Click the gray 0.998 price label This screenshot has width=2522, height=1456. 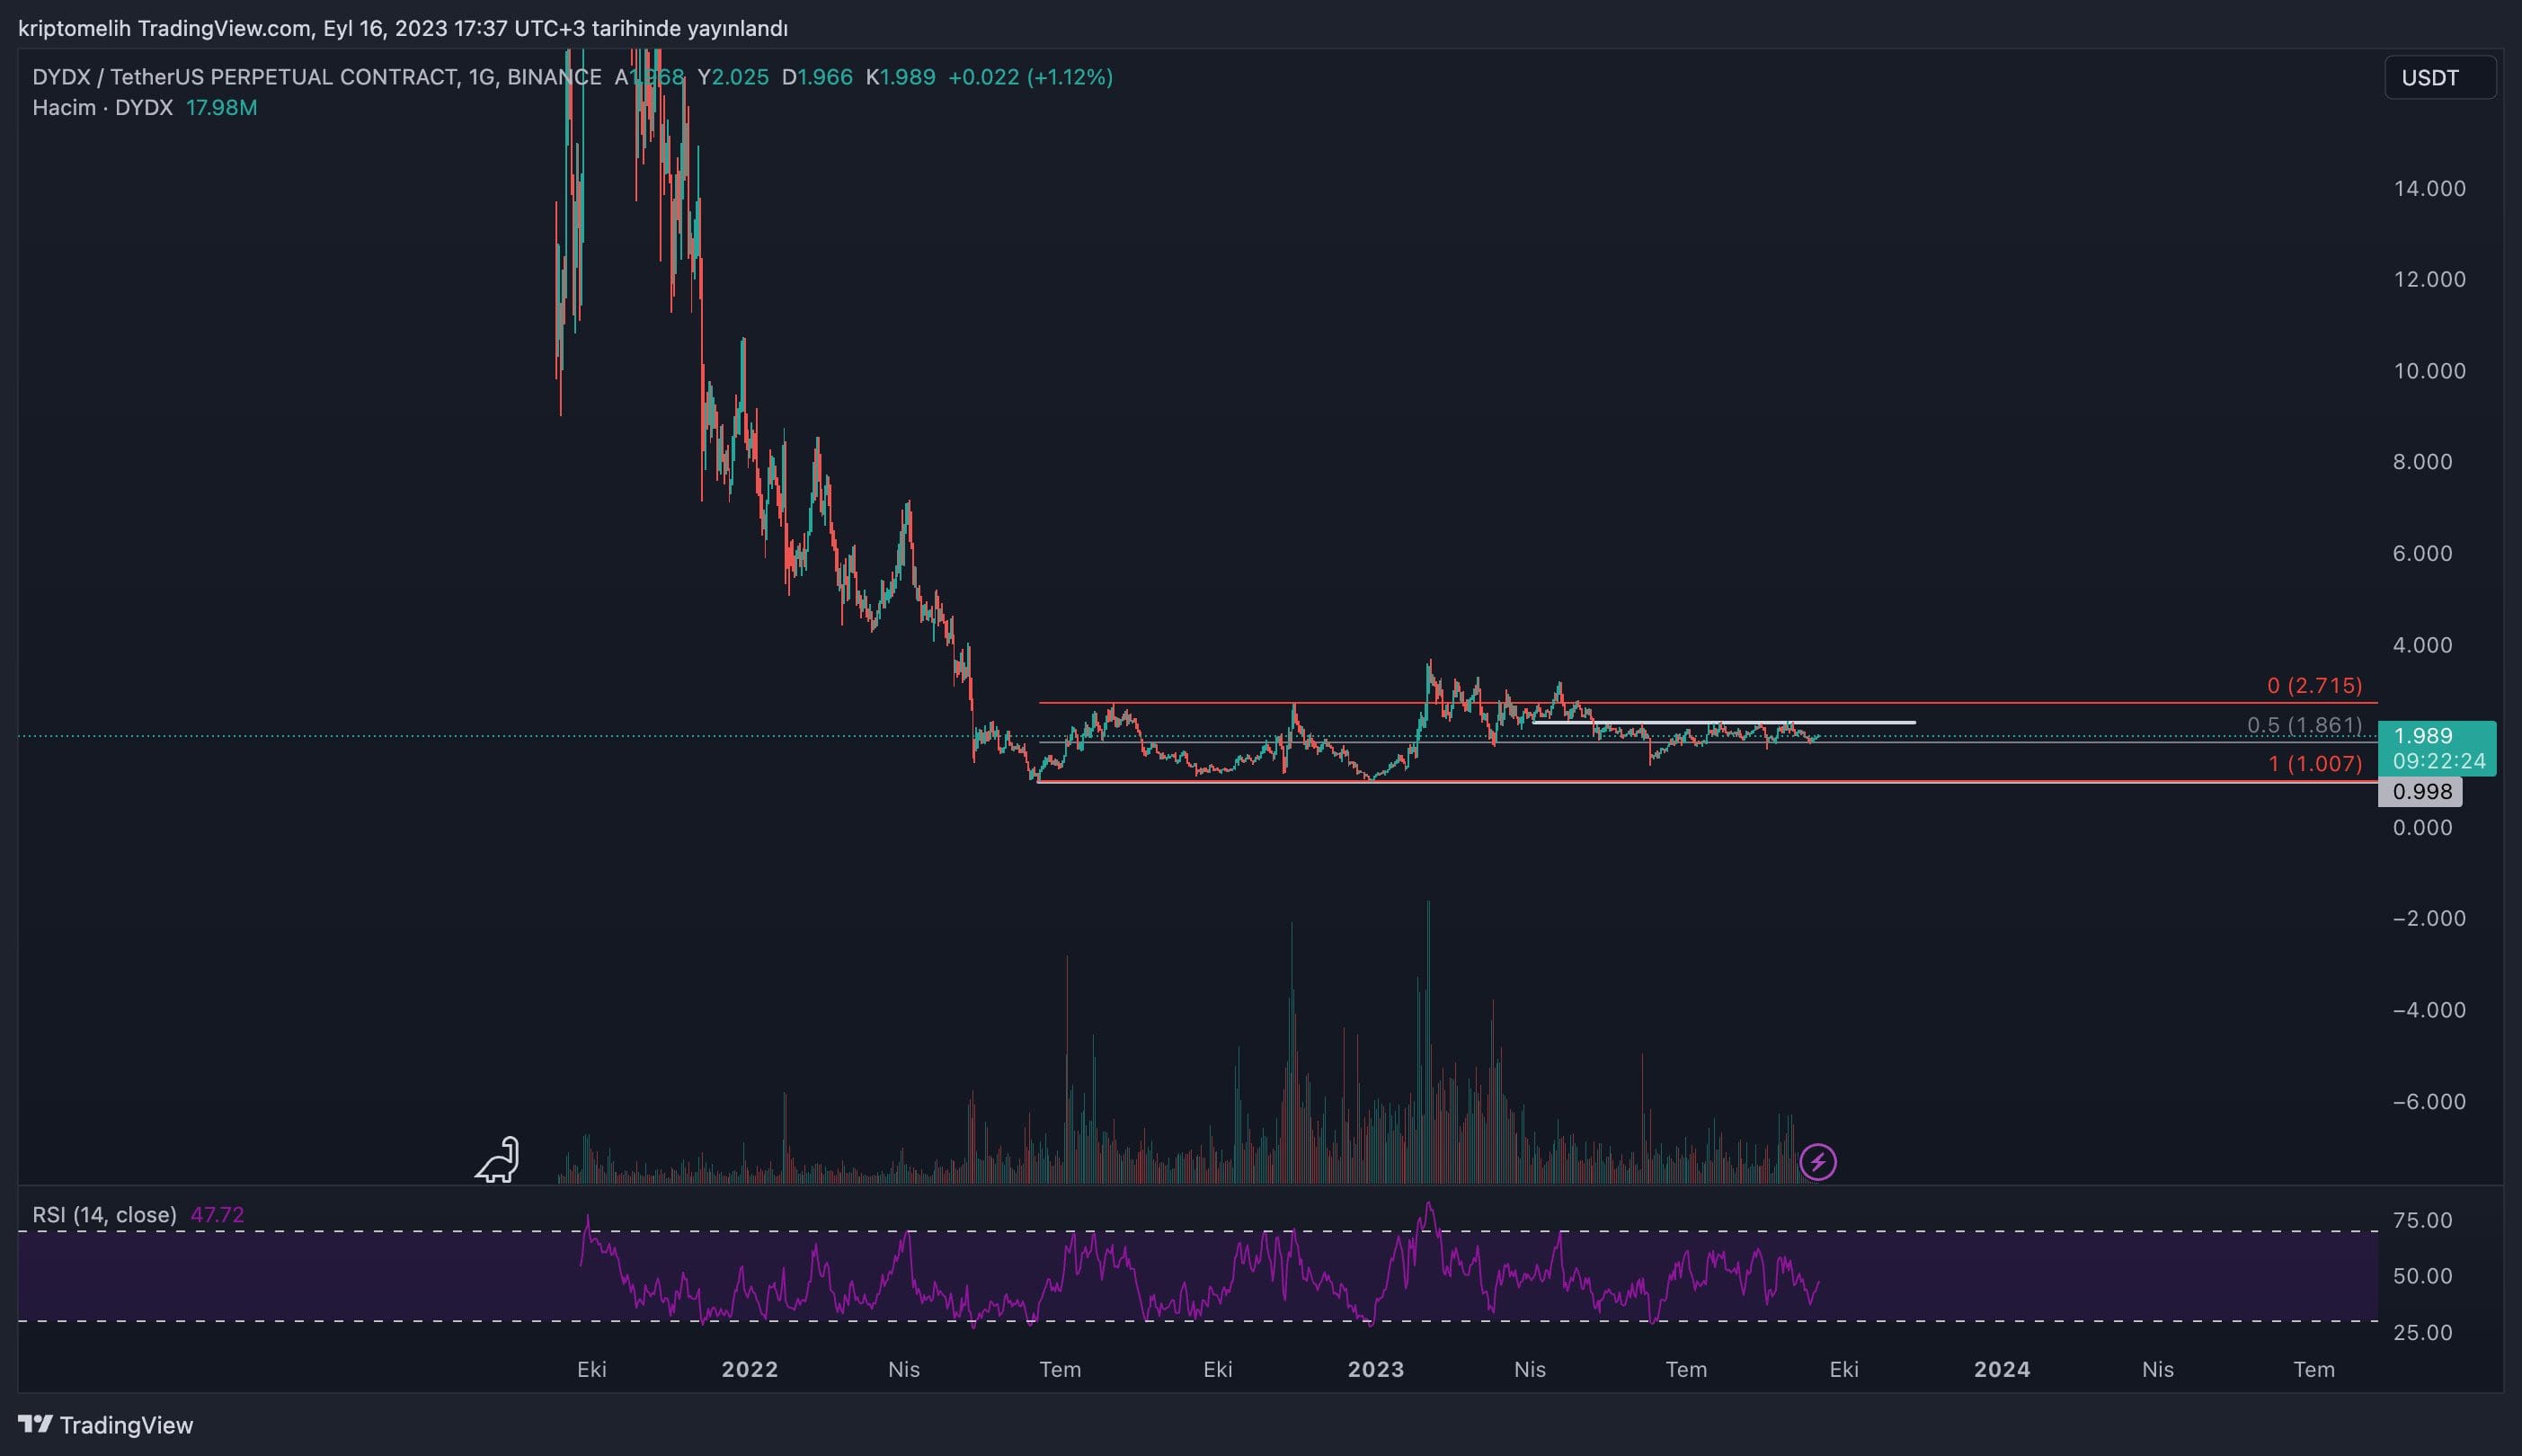point(2421,792)
